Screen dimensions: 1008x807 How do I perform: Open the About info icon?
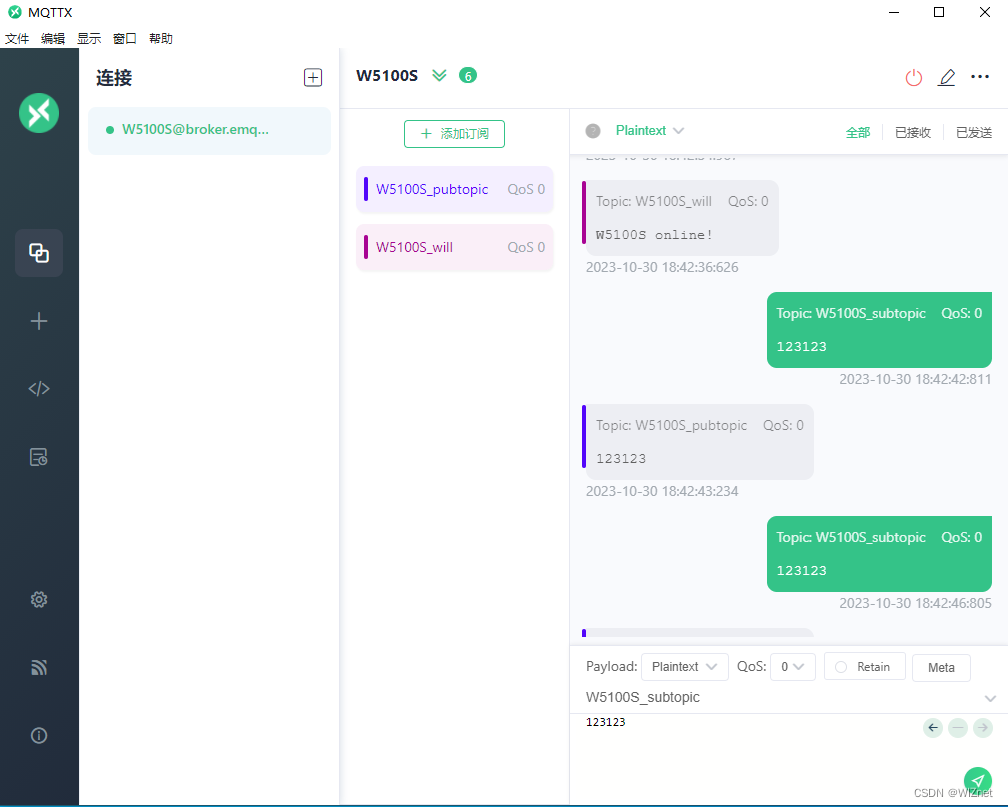[39, 736]
